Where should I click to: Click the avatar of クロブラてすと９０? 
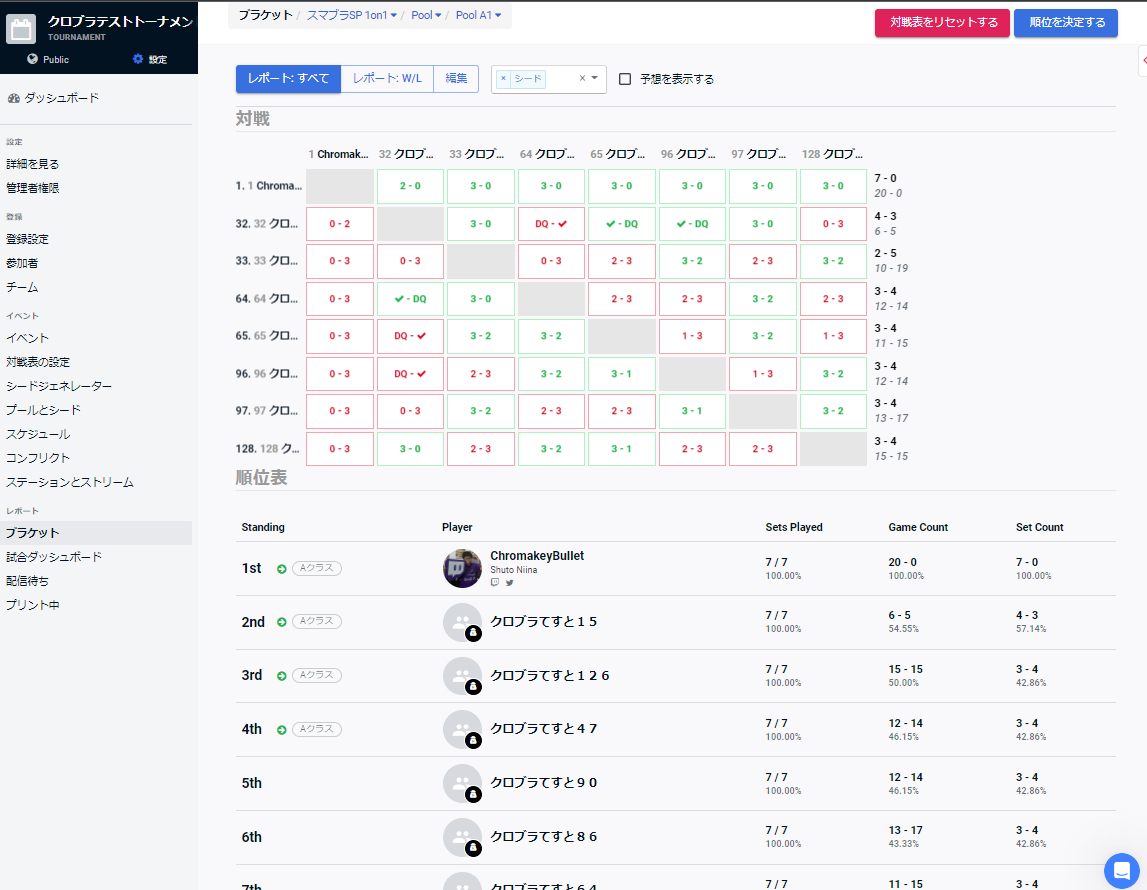pos(462,783)
